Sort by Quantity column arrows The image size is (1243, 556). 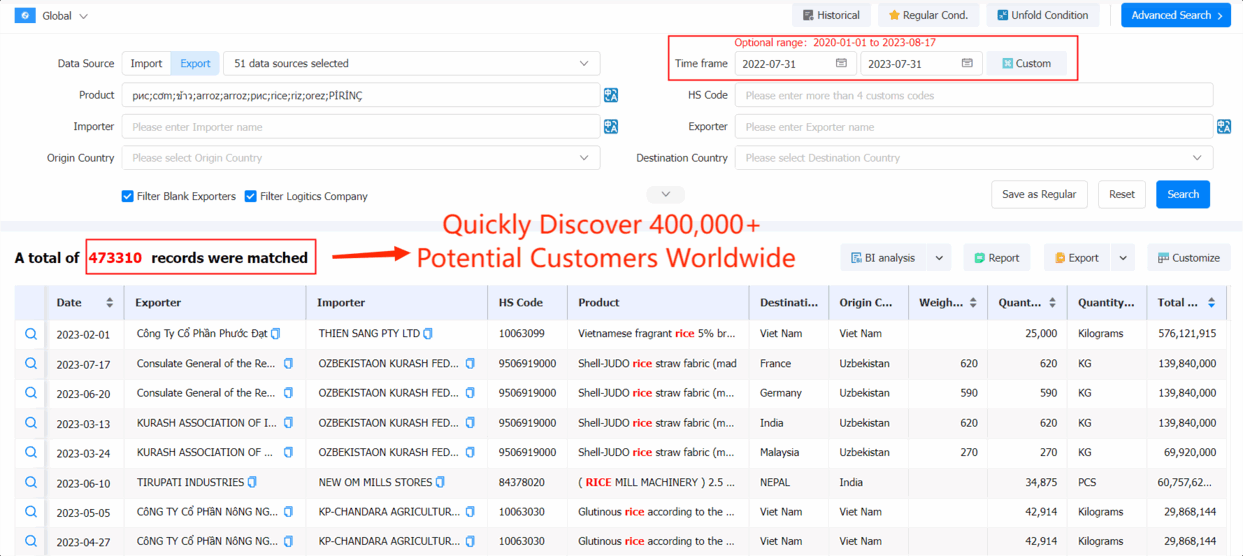tap(1052, 302)
